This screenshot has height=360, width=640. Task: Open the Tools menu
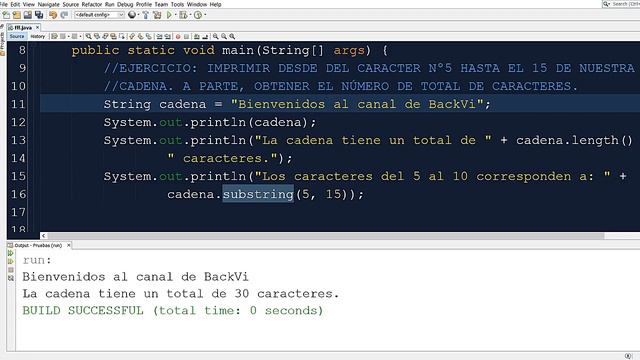pos(177,4)
